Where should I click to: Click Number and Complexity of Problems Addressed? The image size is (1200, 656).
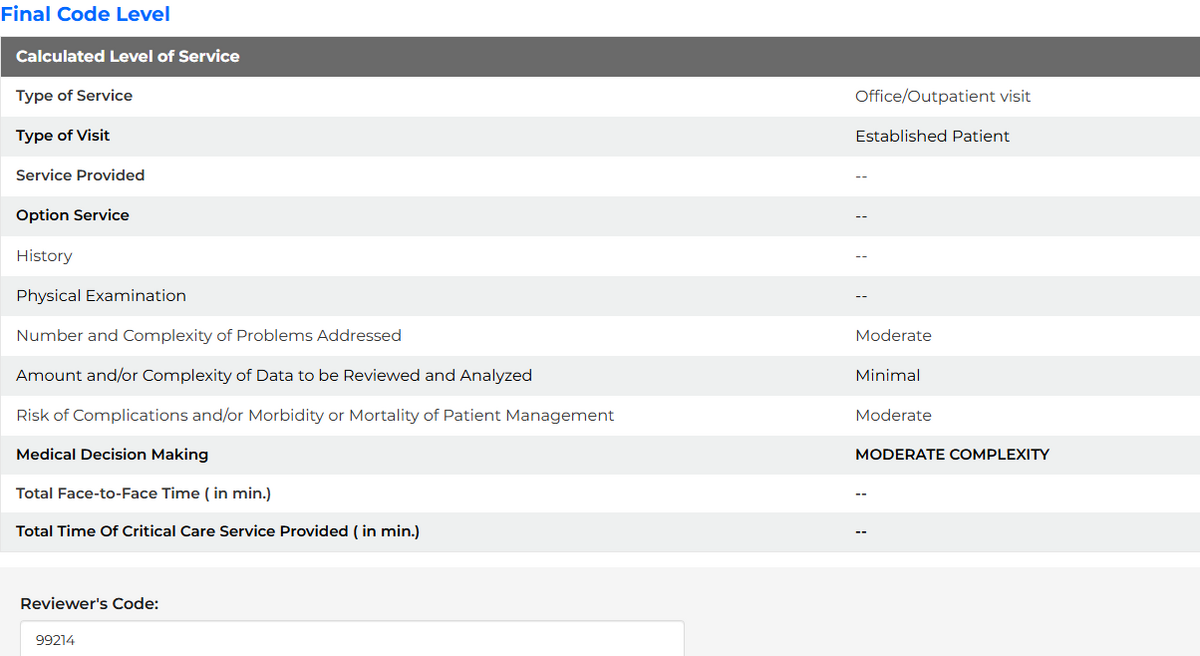[x=208, y=336]
